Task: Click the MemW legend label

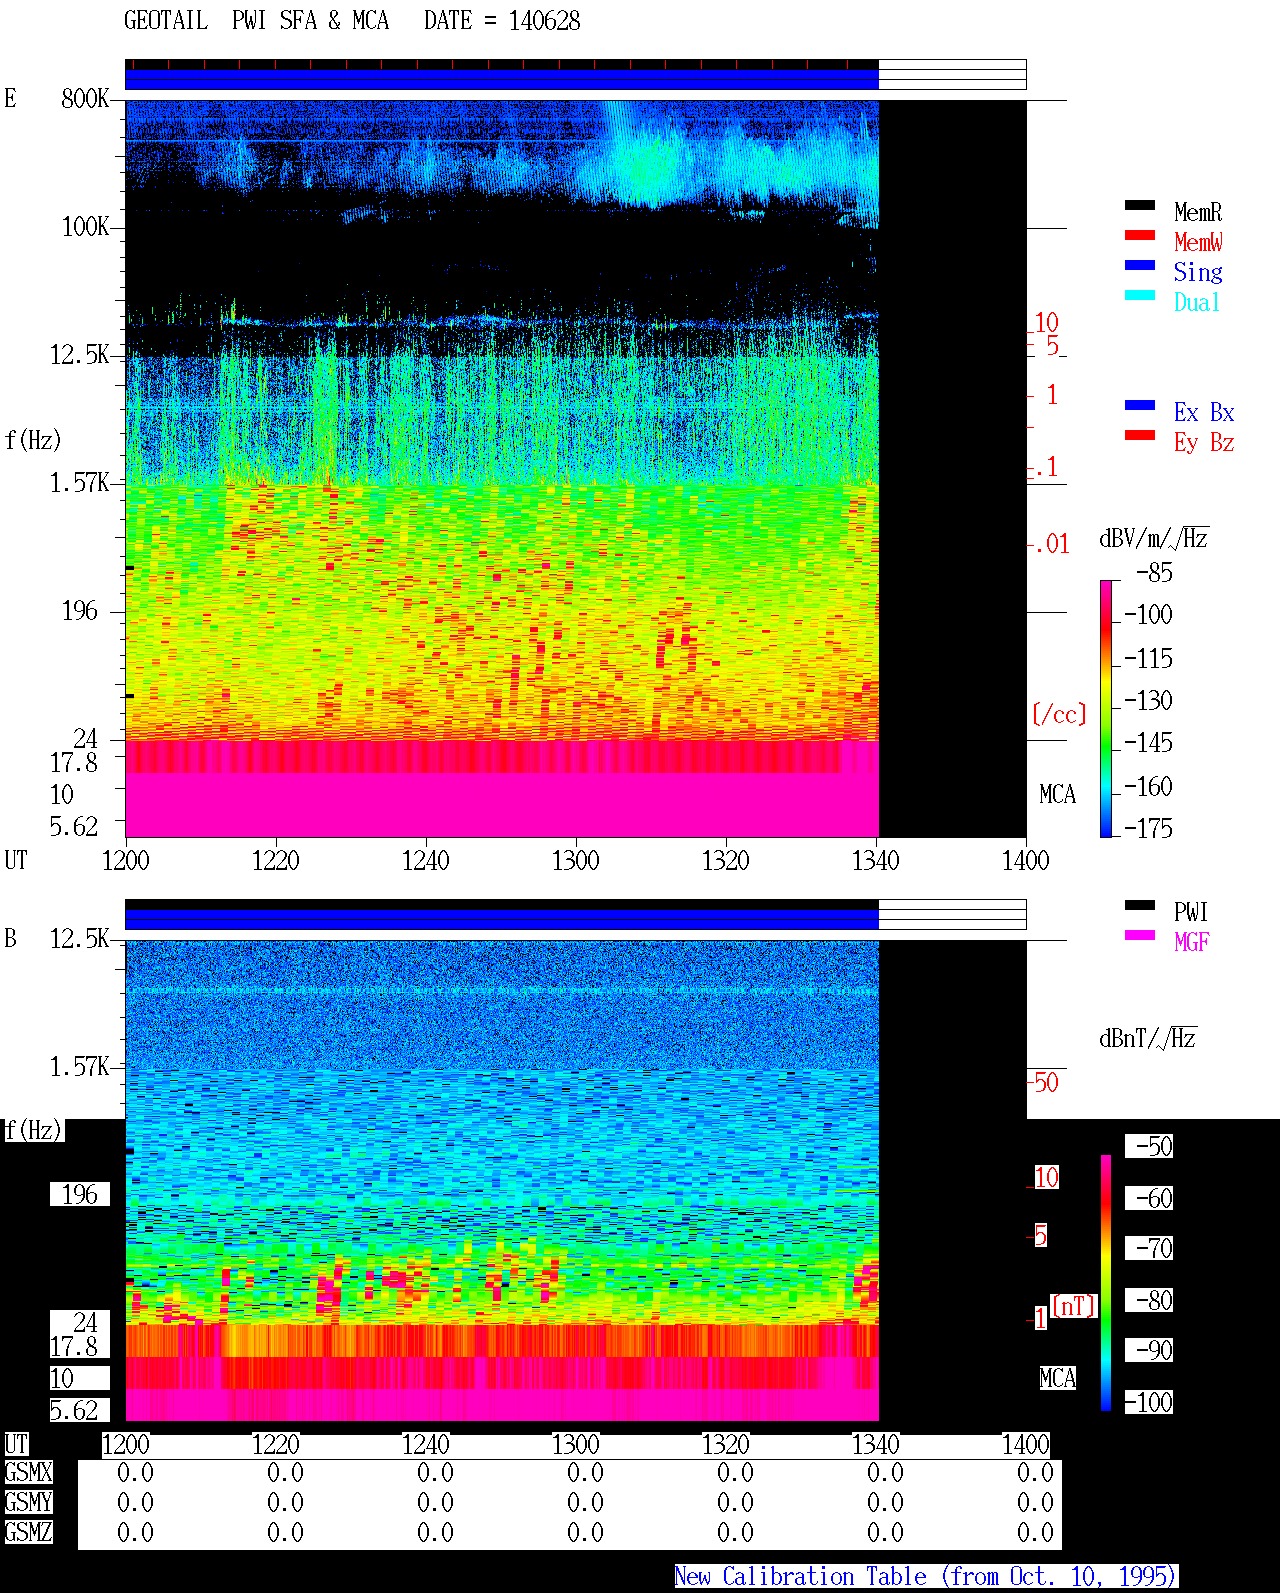Action: coord(1198,242)
